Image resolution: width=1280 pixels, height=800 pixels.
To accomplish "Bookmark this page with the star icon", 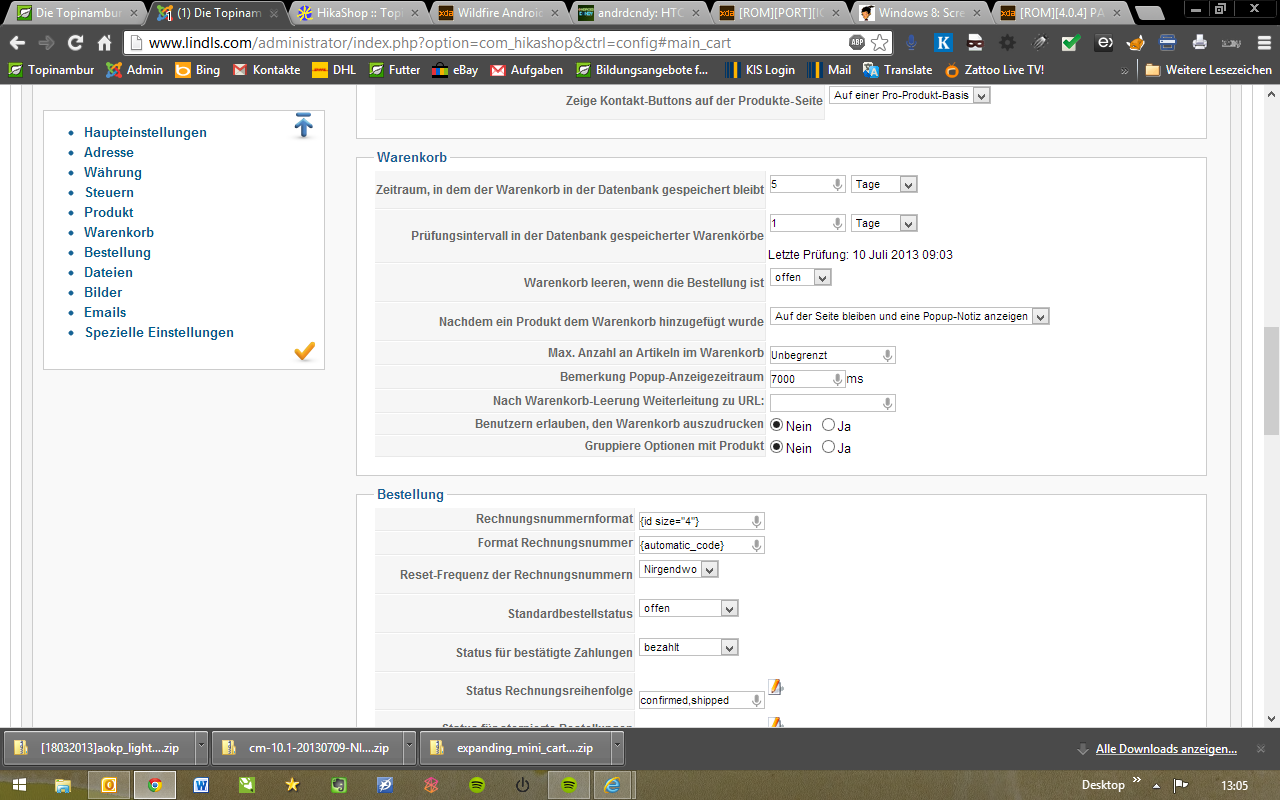I will click(x=879, y=43).
